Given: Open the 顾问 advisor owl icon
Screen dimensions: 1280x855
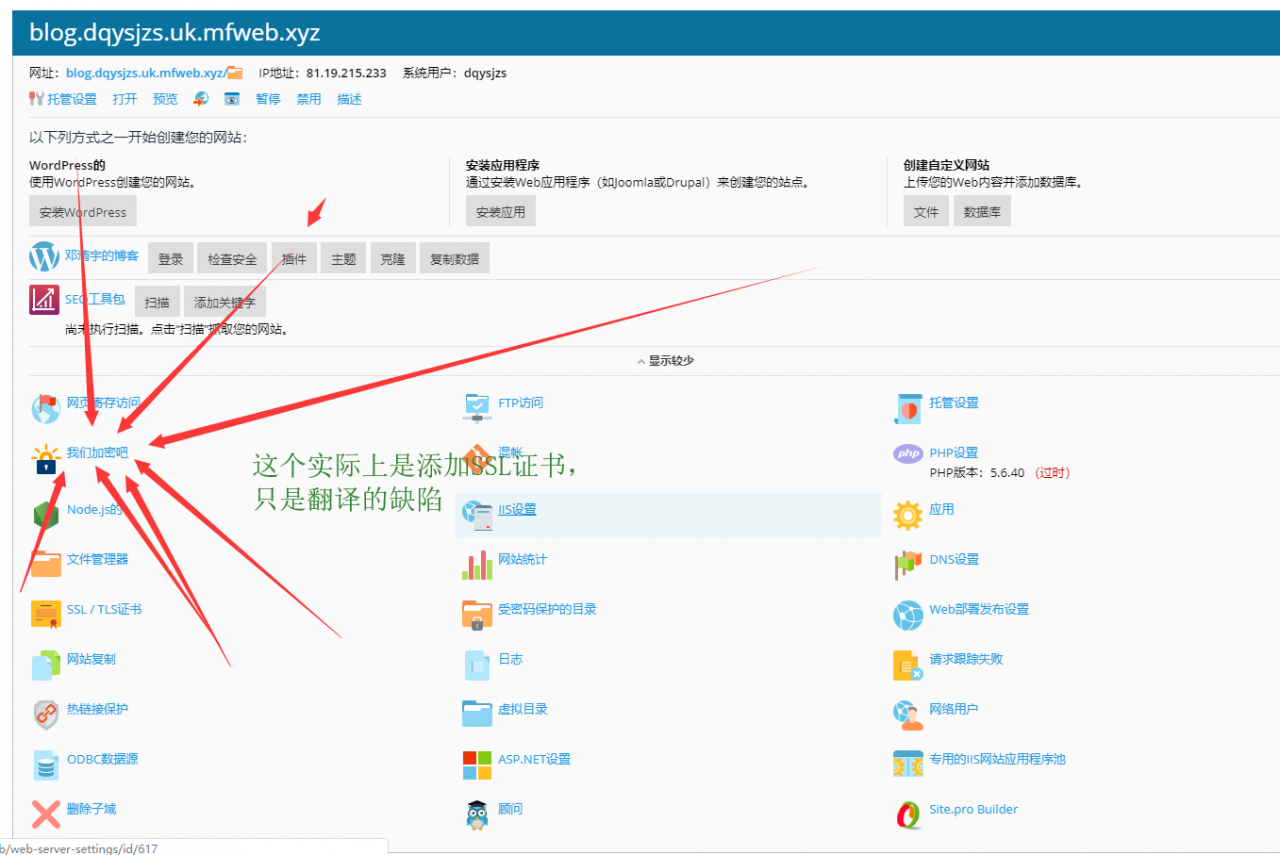Looking at the screenshot, I should pos(477,814).
